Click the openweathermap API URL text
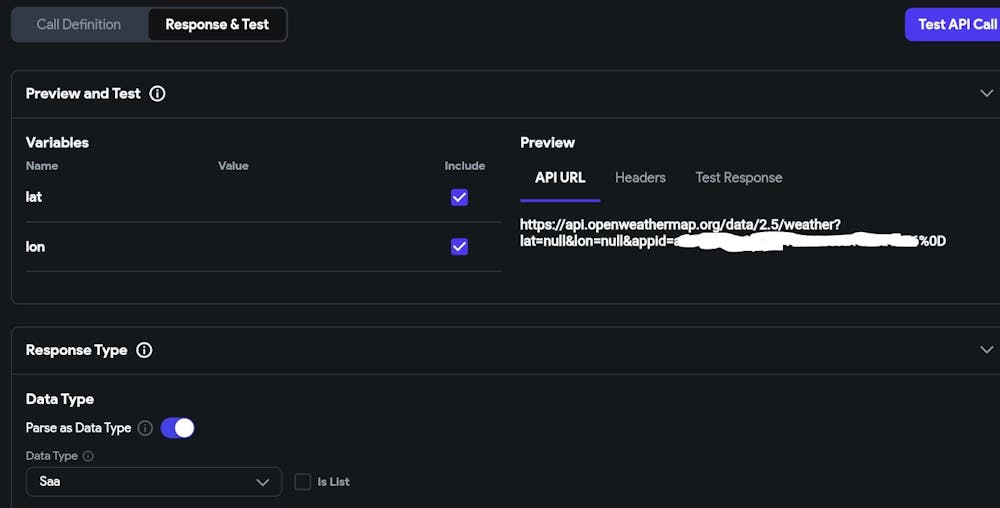1000x508 pixels. click(680, 226)
